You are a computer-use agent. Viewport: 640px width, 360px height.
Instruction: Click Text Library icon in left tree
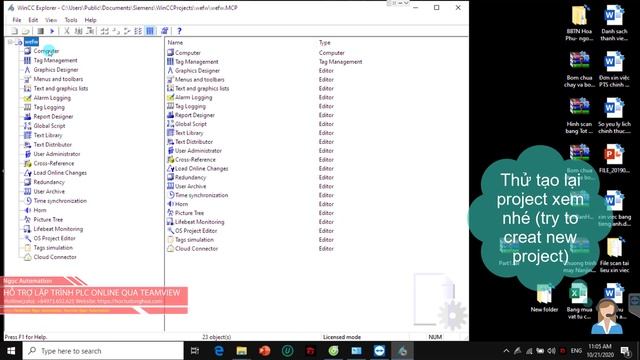(x=27, y=135)
